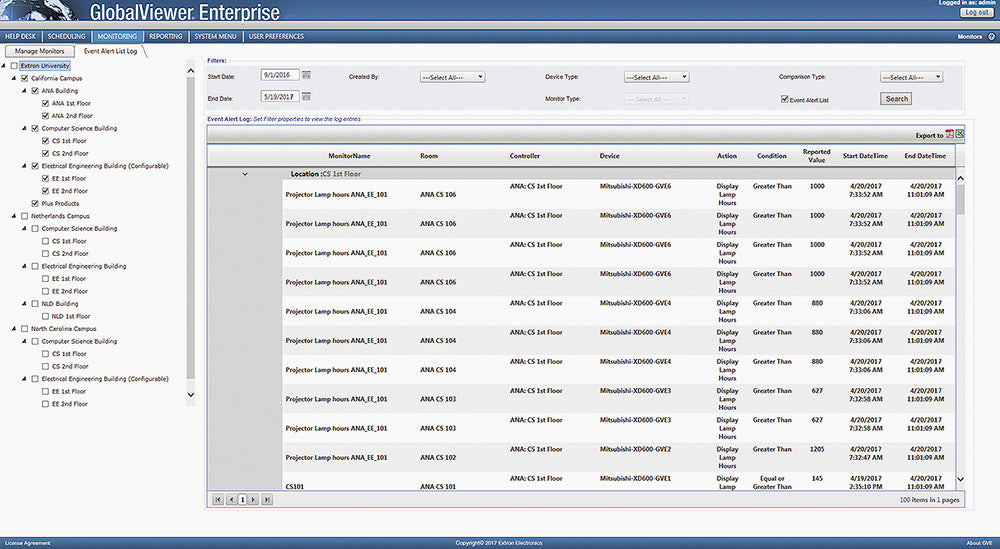Collapse the North Carolina Campus tree node
Screen dimensions: 1000x549
click(x=14, y=329)
